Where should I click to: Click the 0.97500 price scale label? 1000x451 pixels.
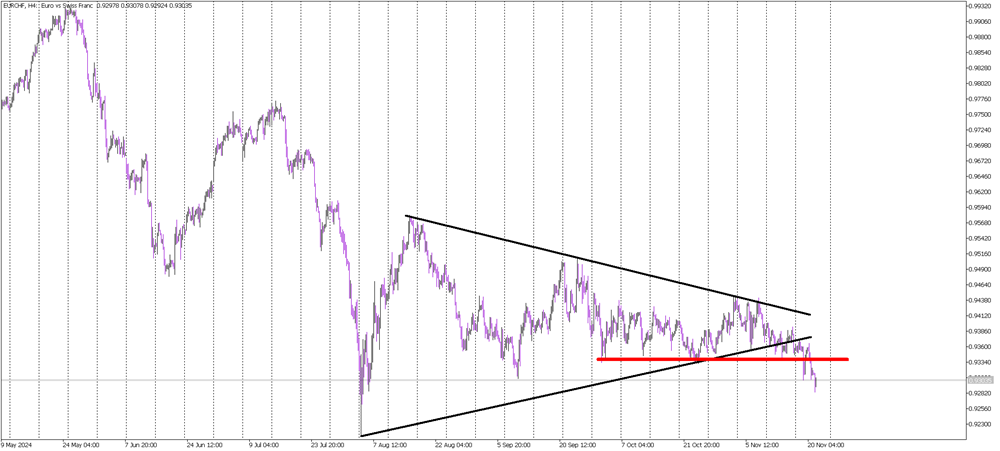click(980, 115)
